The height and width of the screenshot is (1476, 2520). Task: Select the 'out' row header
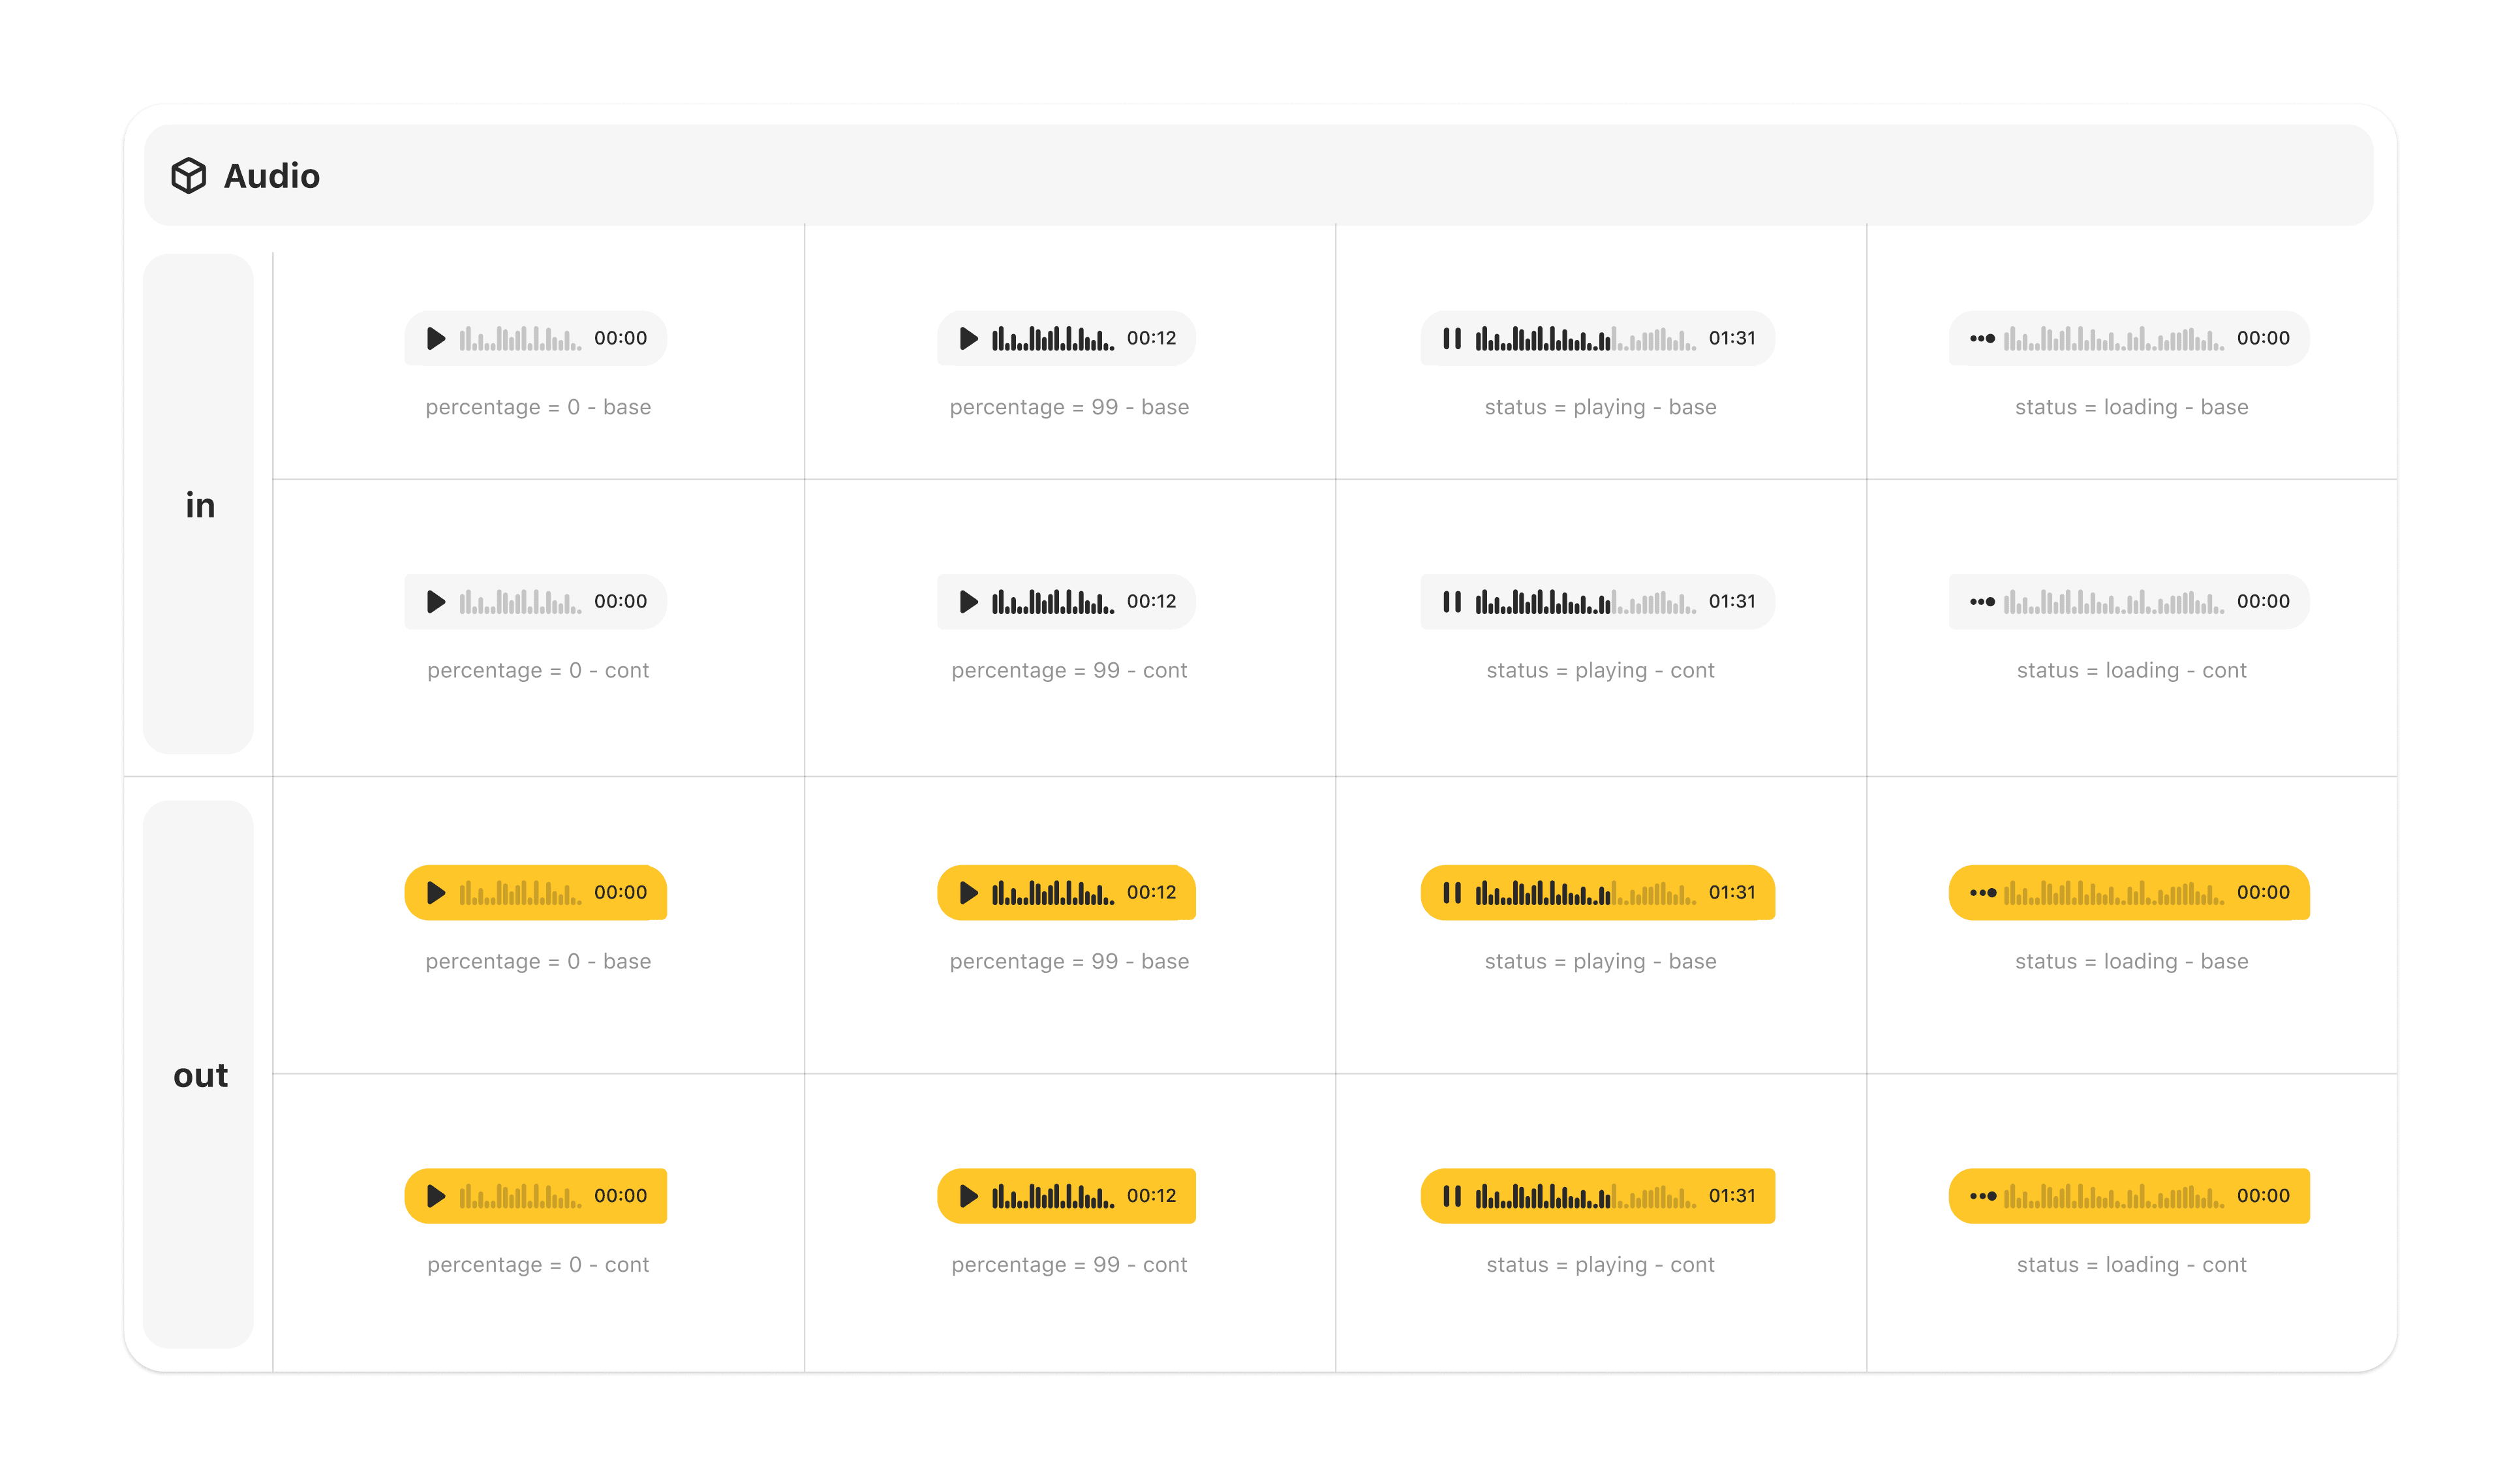(199, 1075)
